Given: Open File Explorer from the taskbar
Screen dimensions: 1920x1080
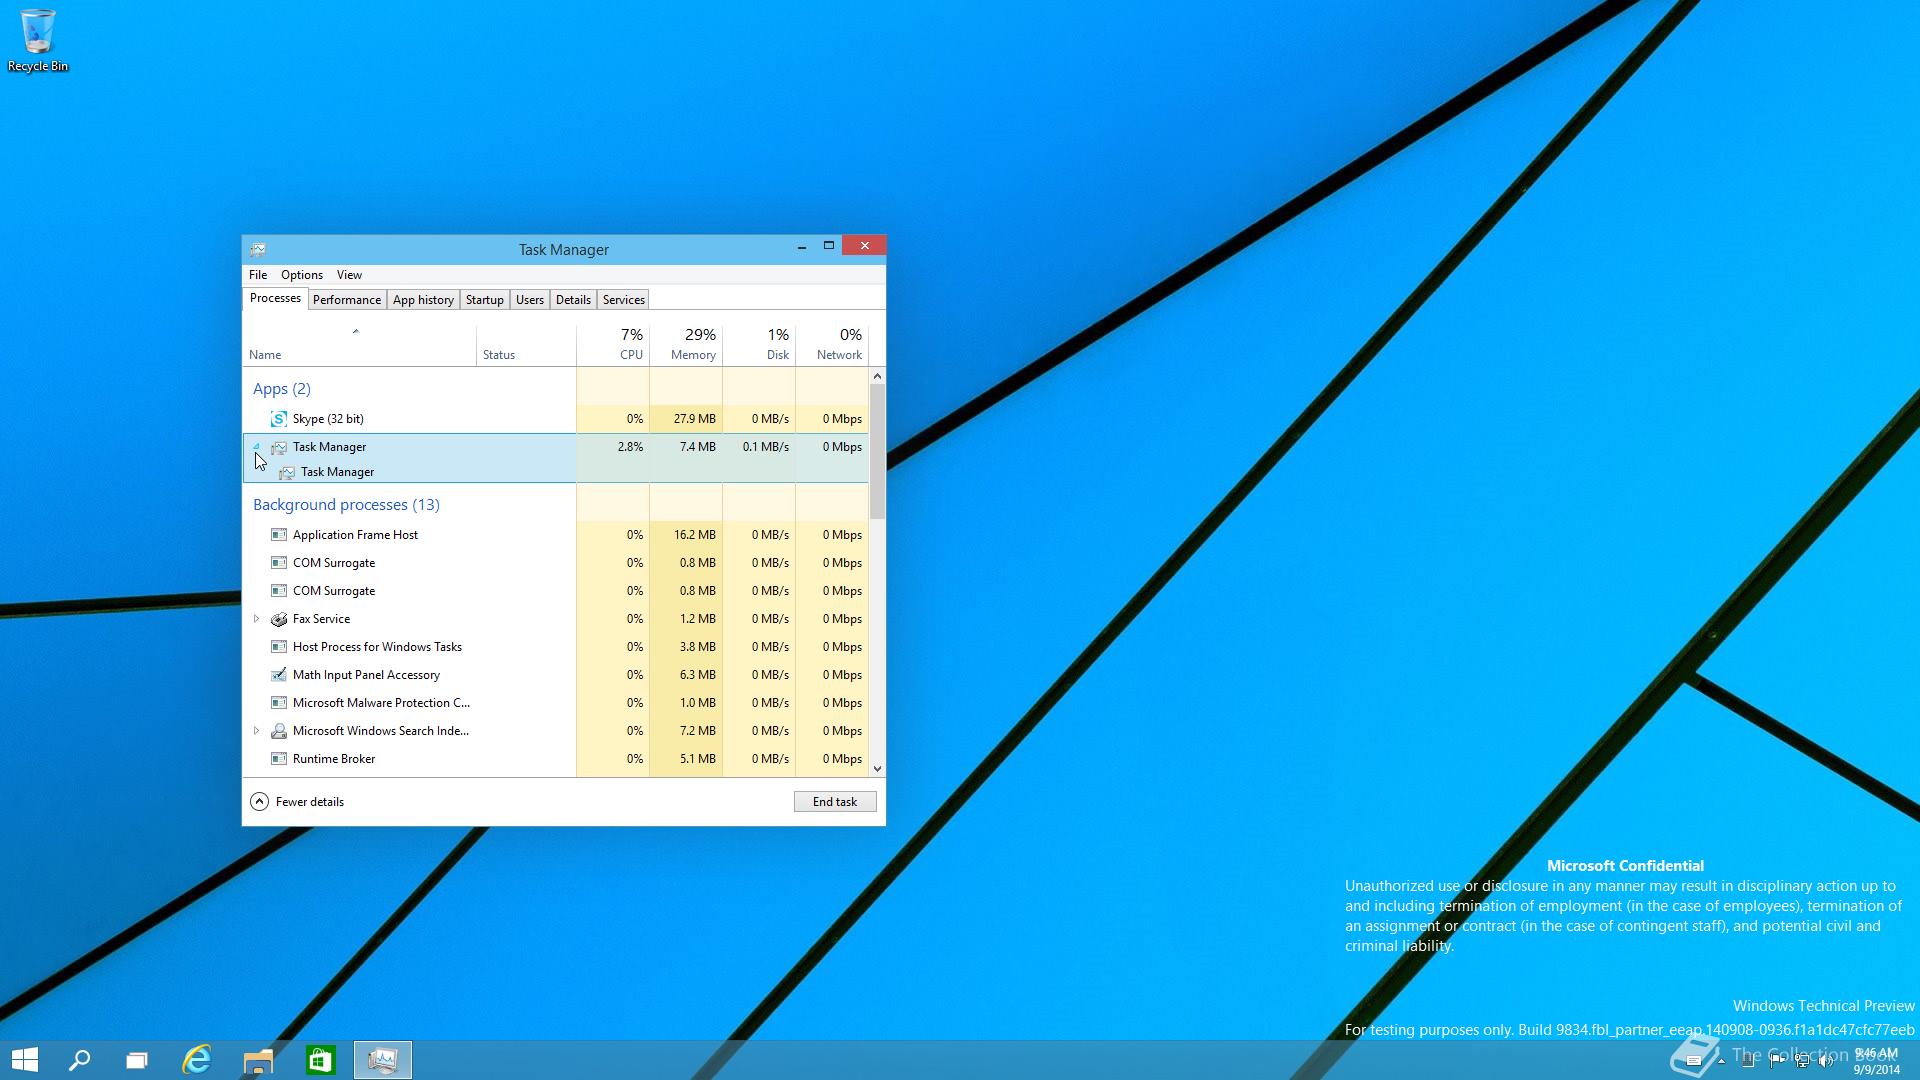Looking at the screenshot, I should coord(258,1059).
